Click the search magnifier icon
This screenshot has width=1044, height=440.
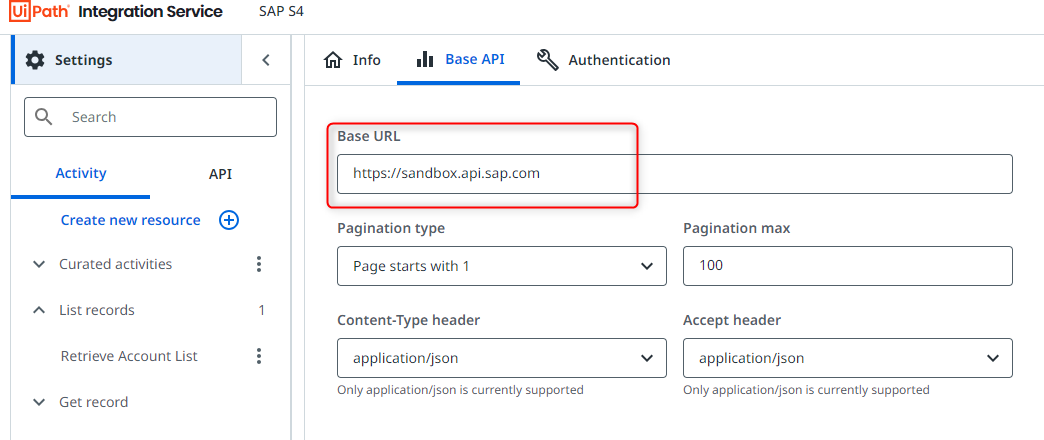(x=44, y=117)
